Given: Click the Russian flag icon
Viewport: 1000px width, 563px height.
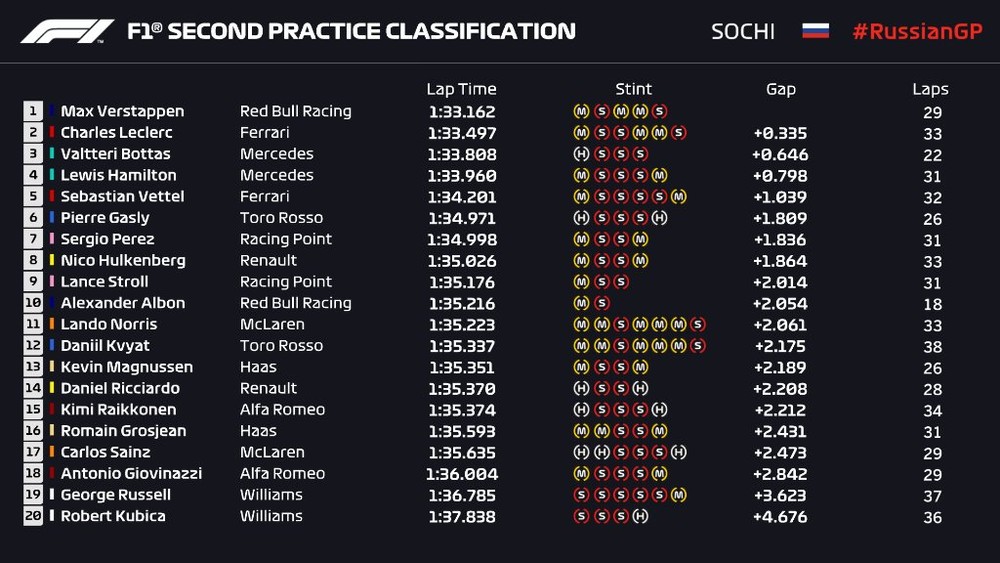Looking at the screenshot, I should point(815,31).
